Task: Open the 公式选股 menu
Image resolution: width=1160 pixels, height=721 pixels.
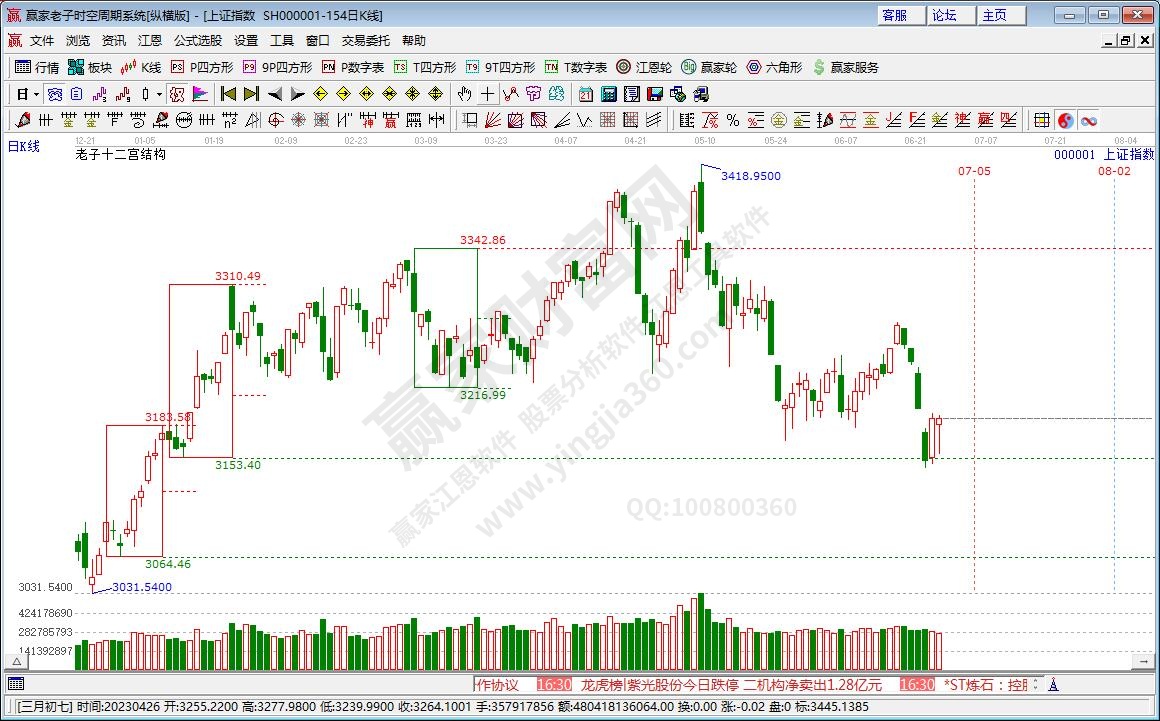Action: 198,41
